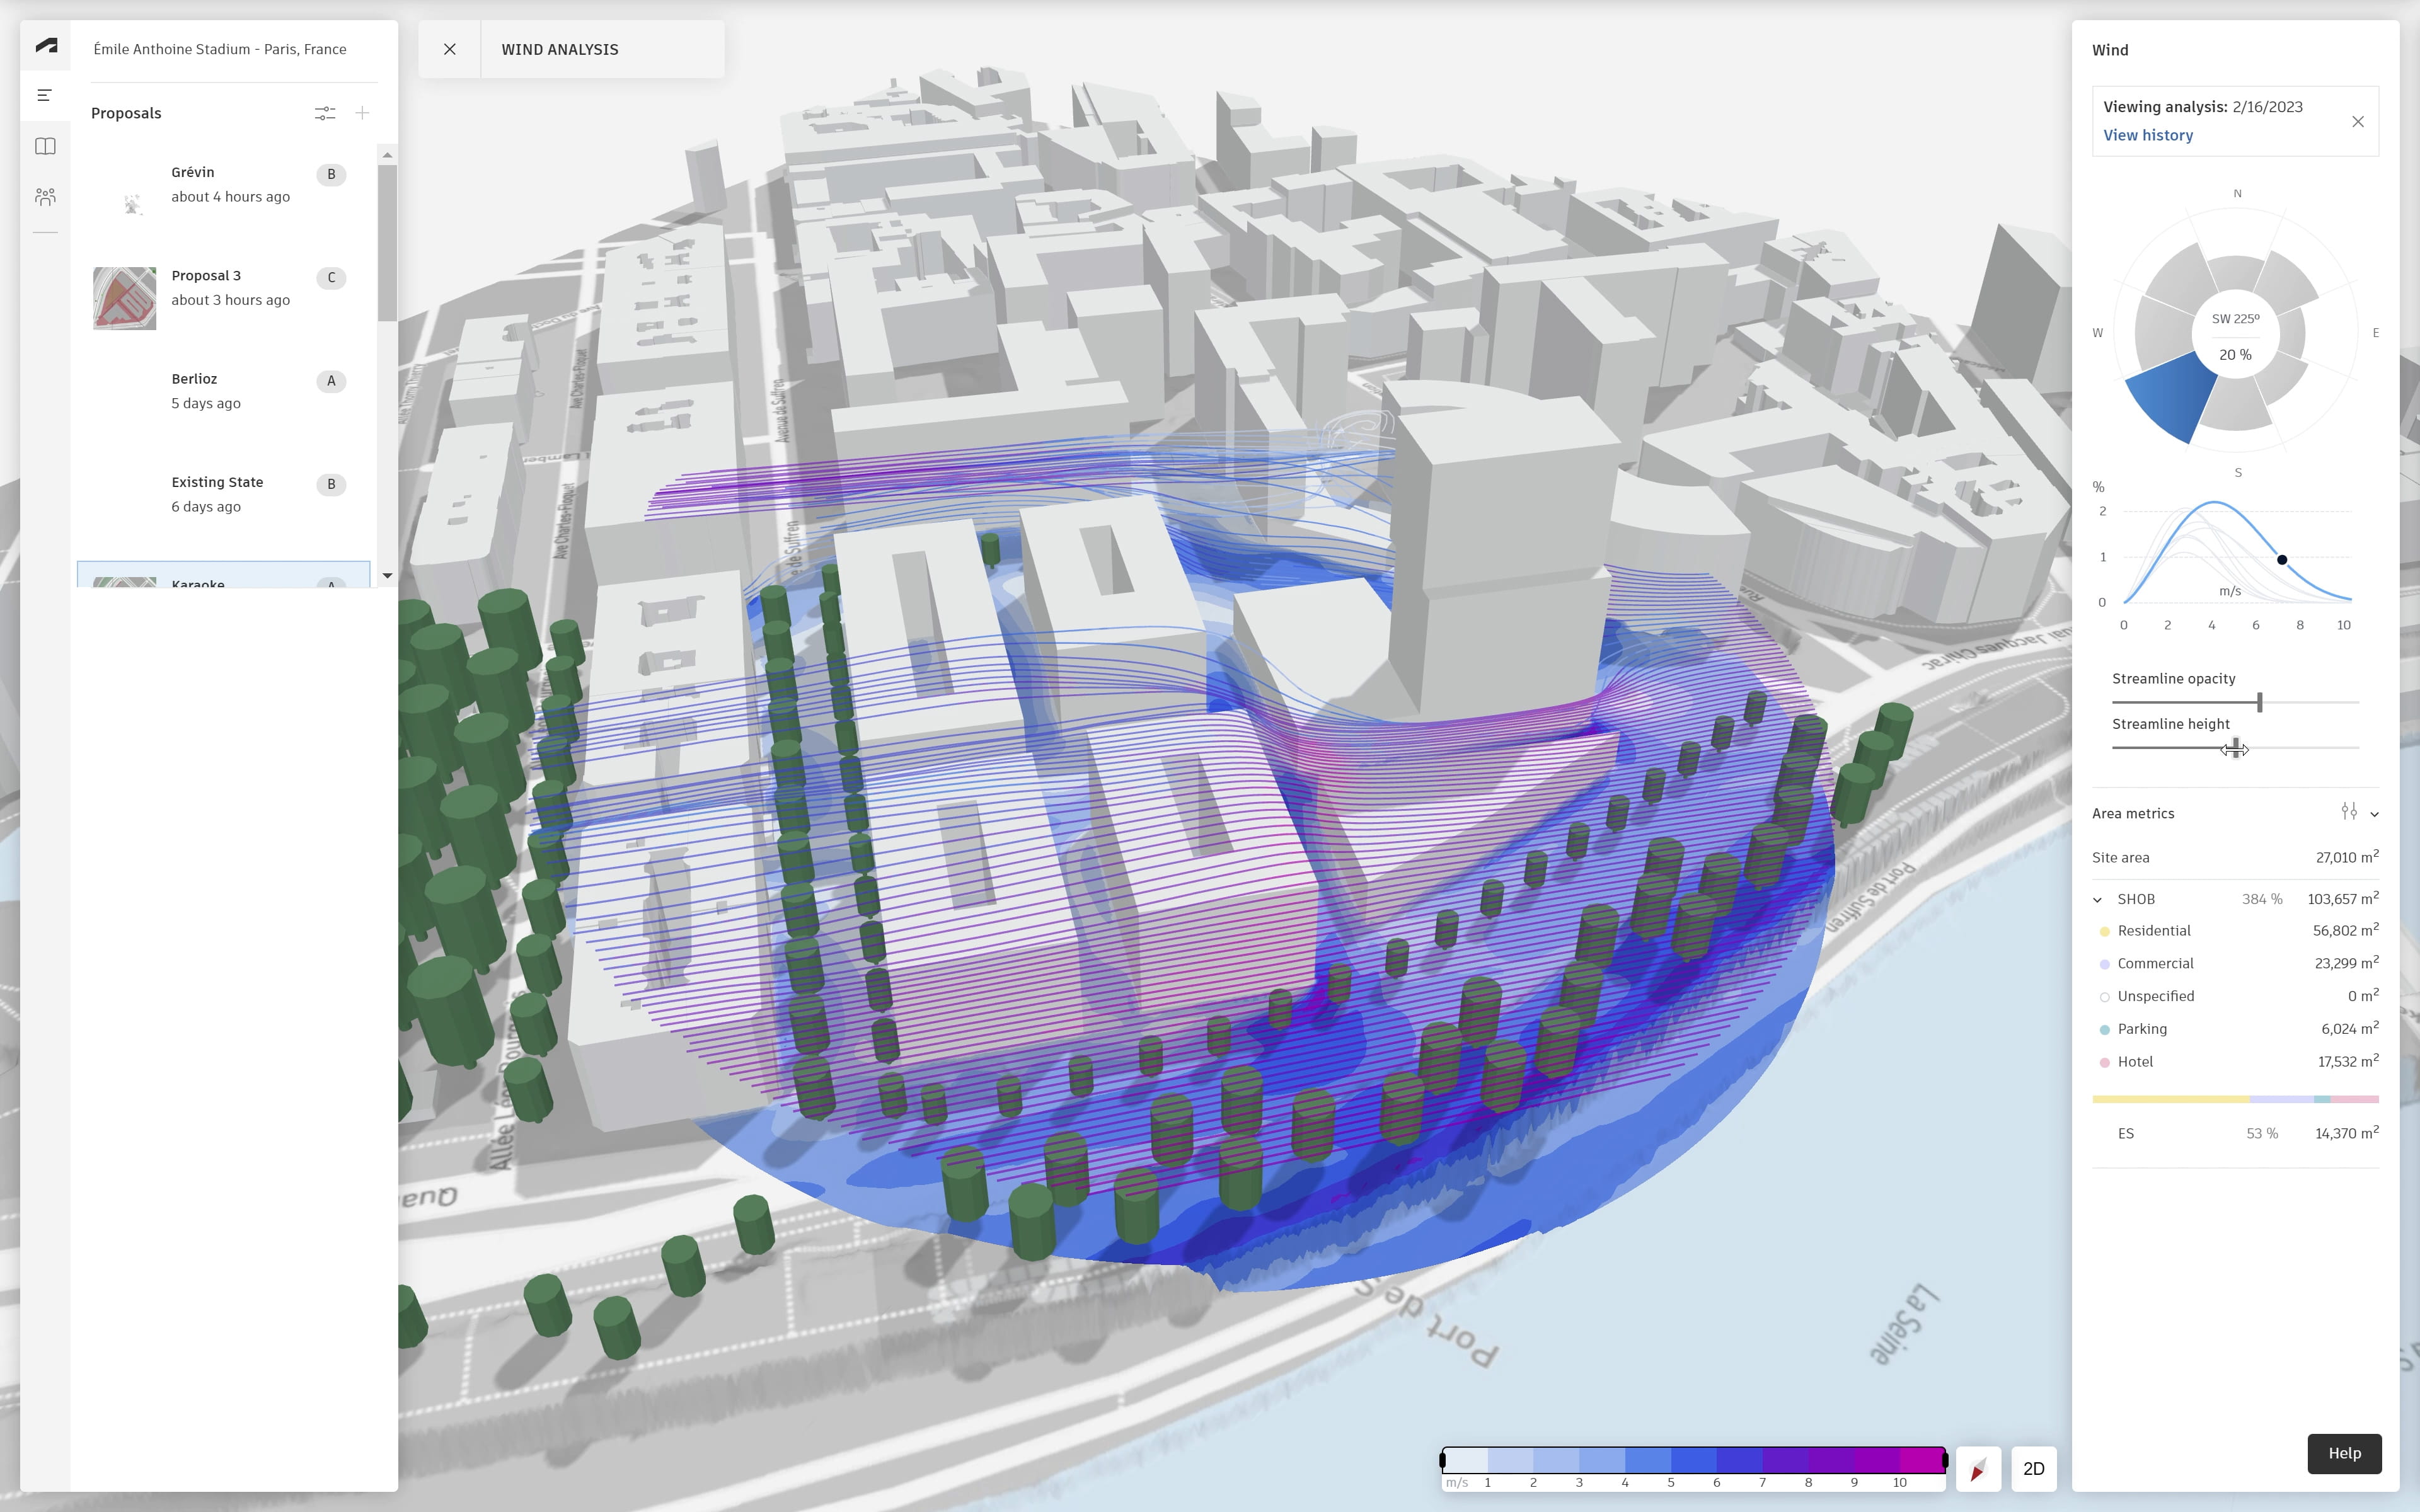Image resolution: width=2420 pixels, height=1512 pixels.
Task: Open the library book icon in sidebar
Action: [x=45, y=146]
